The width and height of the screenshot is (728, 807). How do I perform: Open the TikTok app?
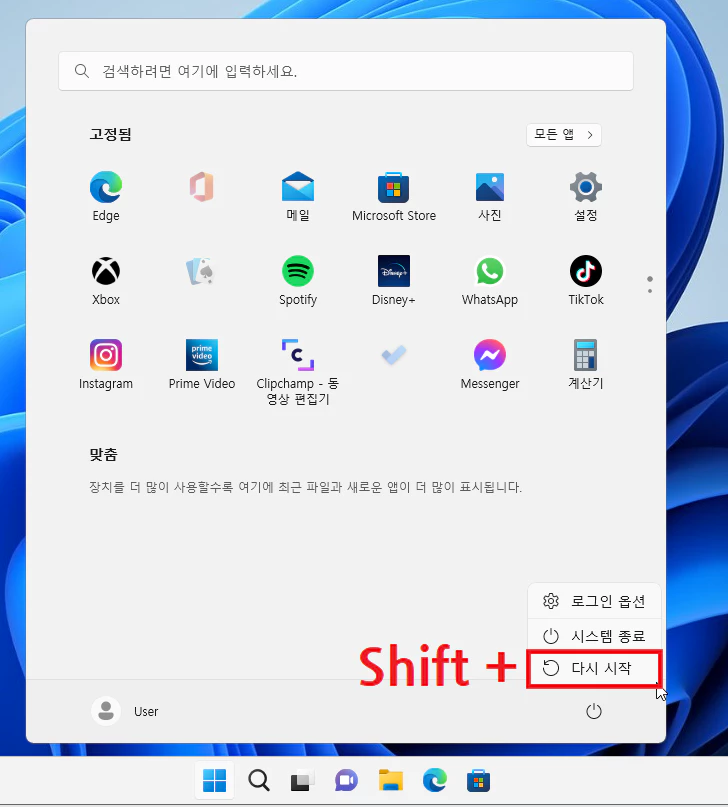point(585,280)
